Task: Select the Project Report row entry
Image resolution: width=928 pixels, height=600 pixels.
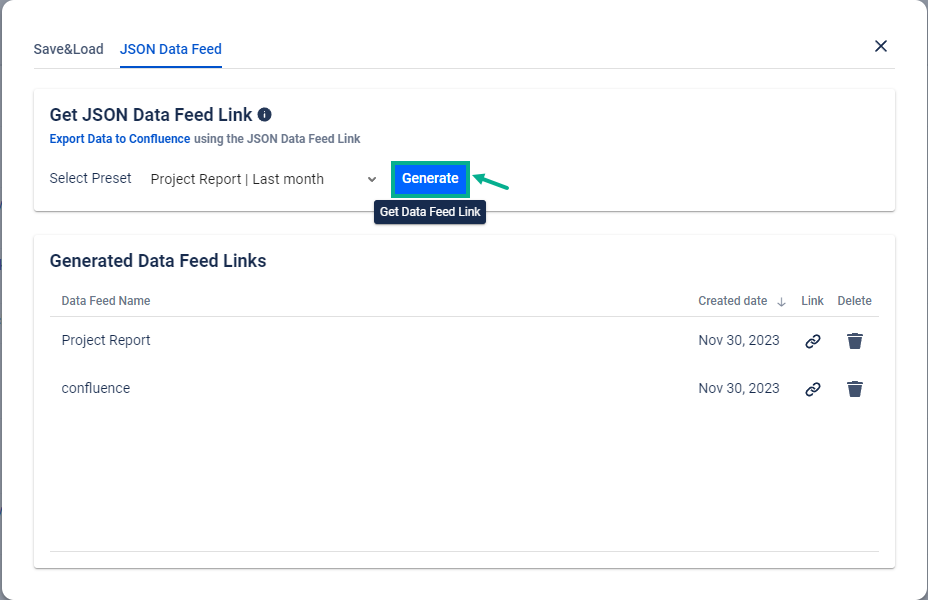Action: pos(106,340)
